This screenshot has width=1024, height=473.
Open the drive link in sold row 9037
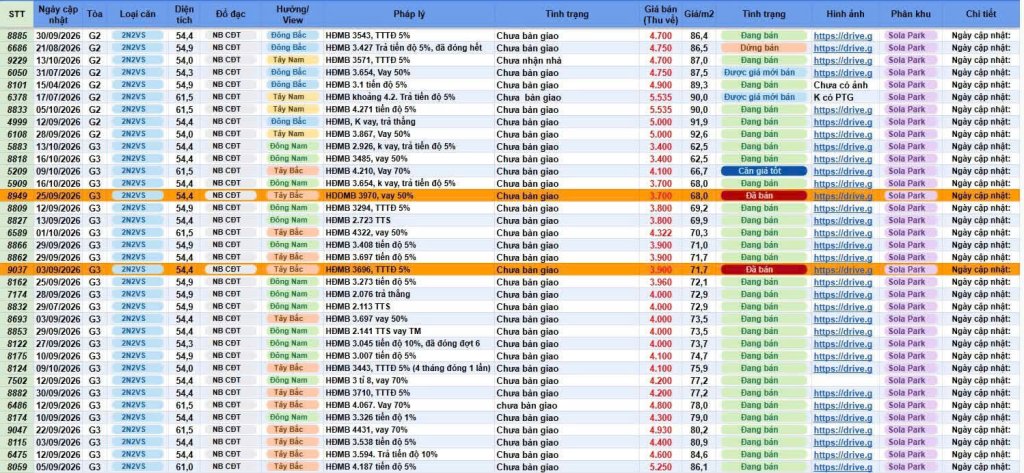click(842, 270)
